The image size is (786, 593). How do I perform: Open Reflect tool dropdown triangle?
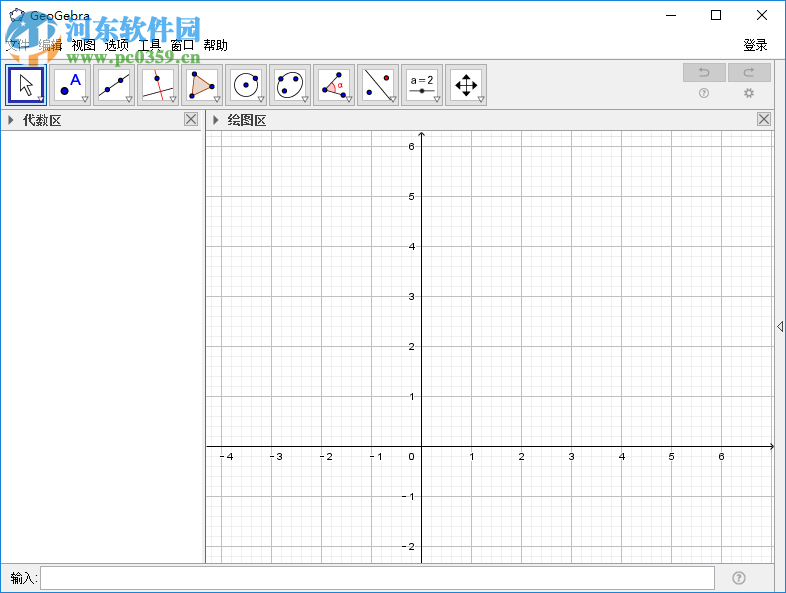(393, 99)
